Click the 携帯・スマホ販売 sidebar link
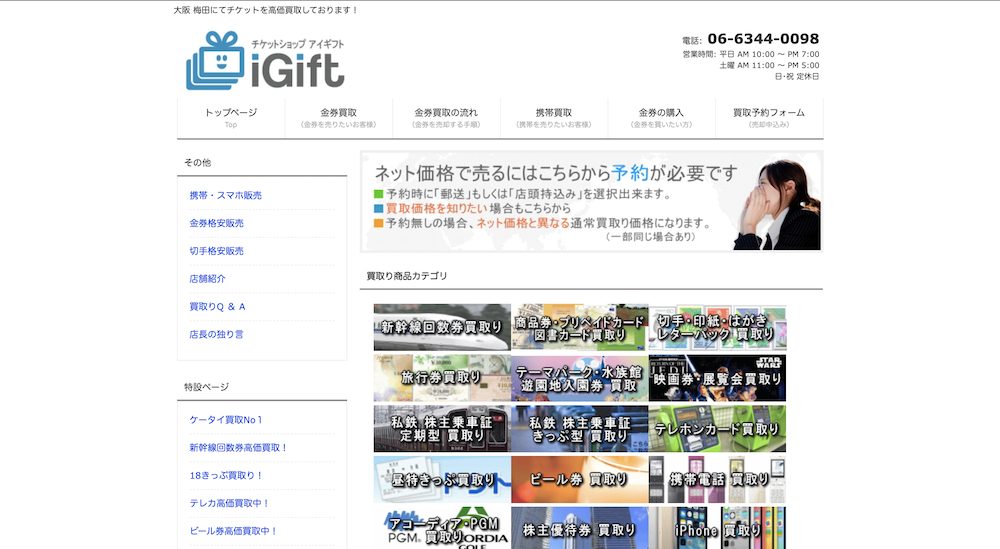Viewport: 1000px width, 549px height. (x=225, y=195)
